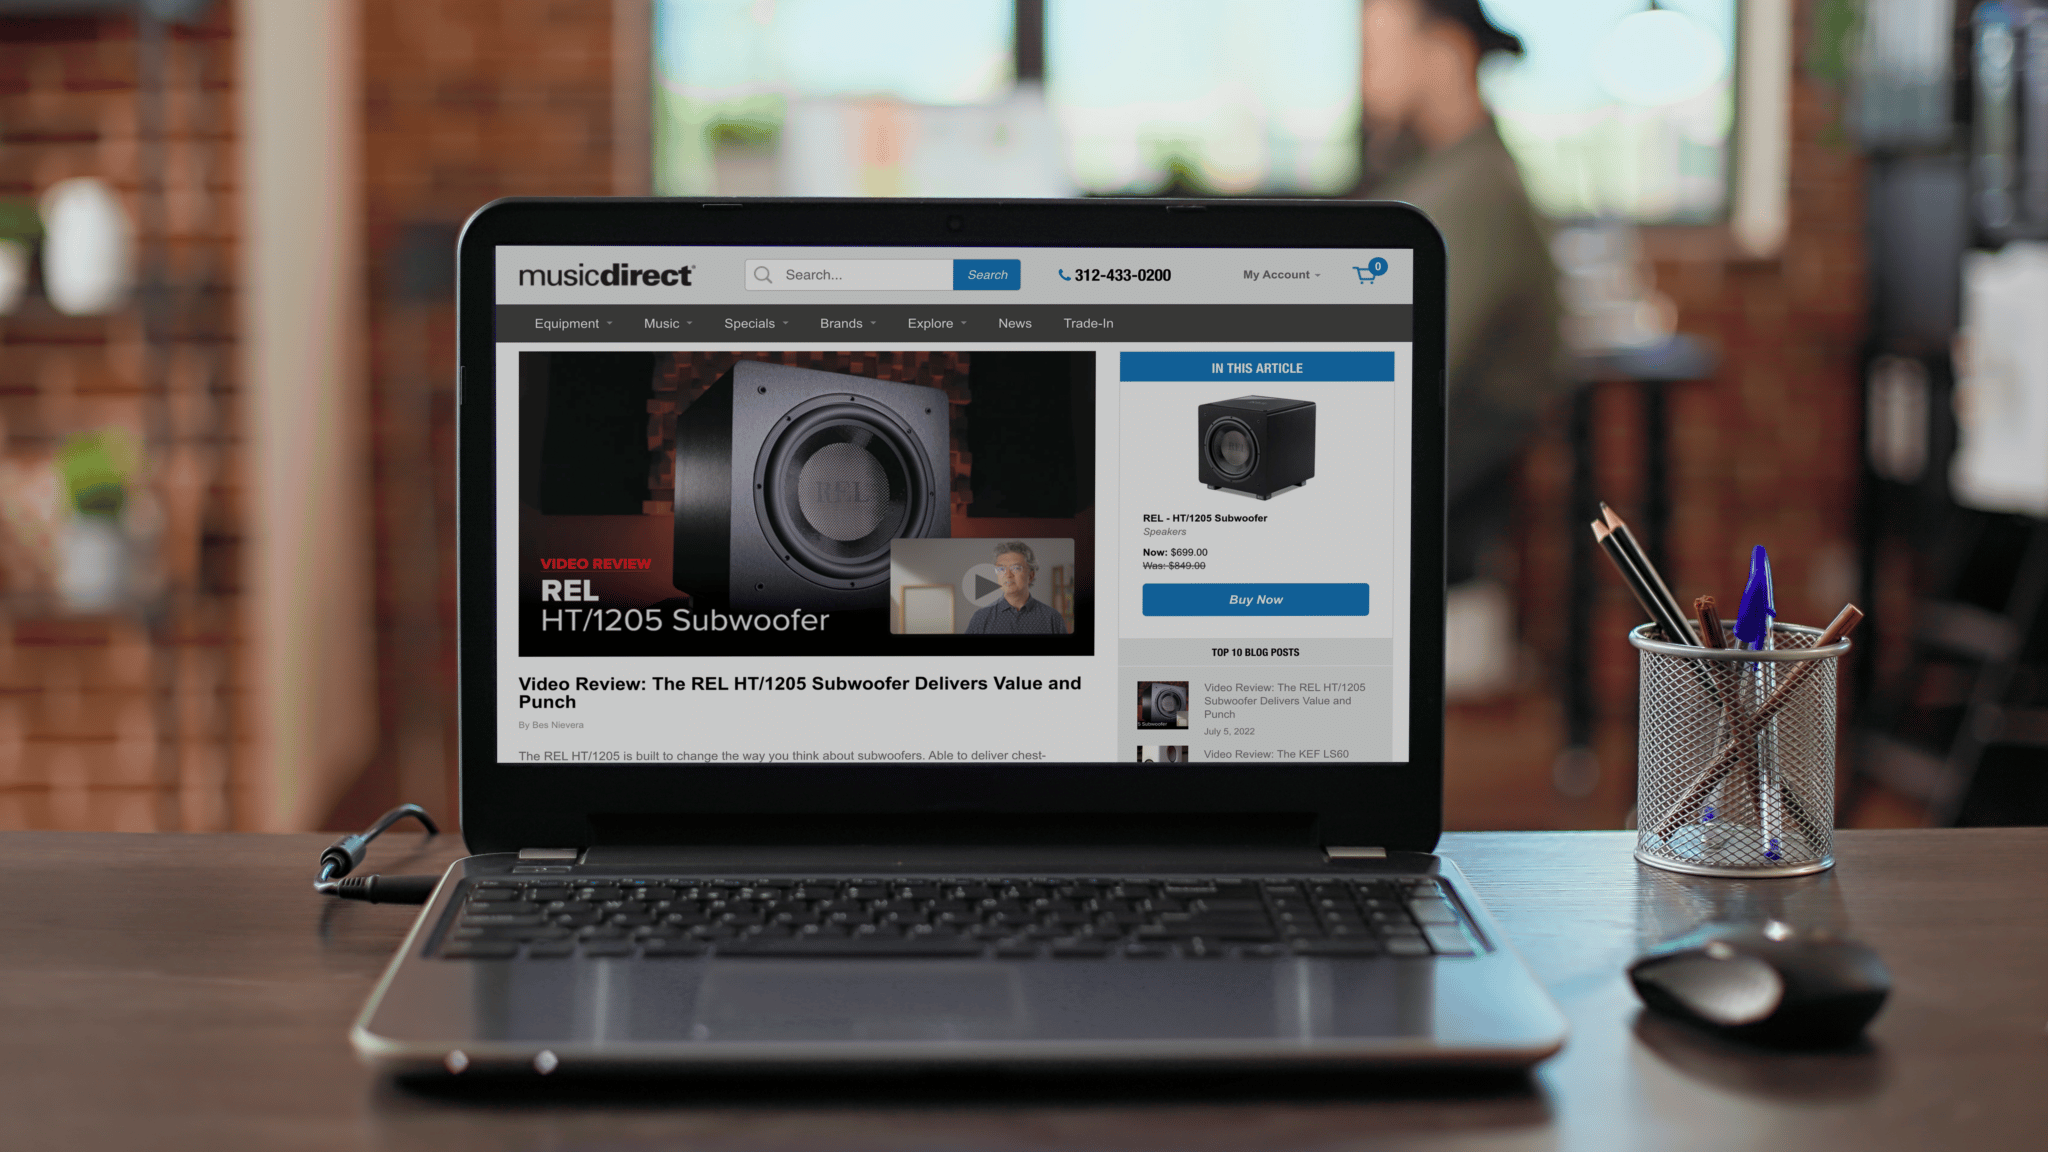Click the News tab
Image resolution: width=2048 pixels, height=1152 pixels.
1014,322
